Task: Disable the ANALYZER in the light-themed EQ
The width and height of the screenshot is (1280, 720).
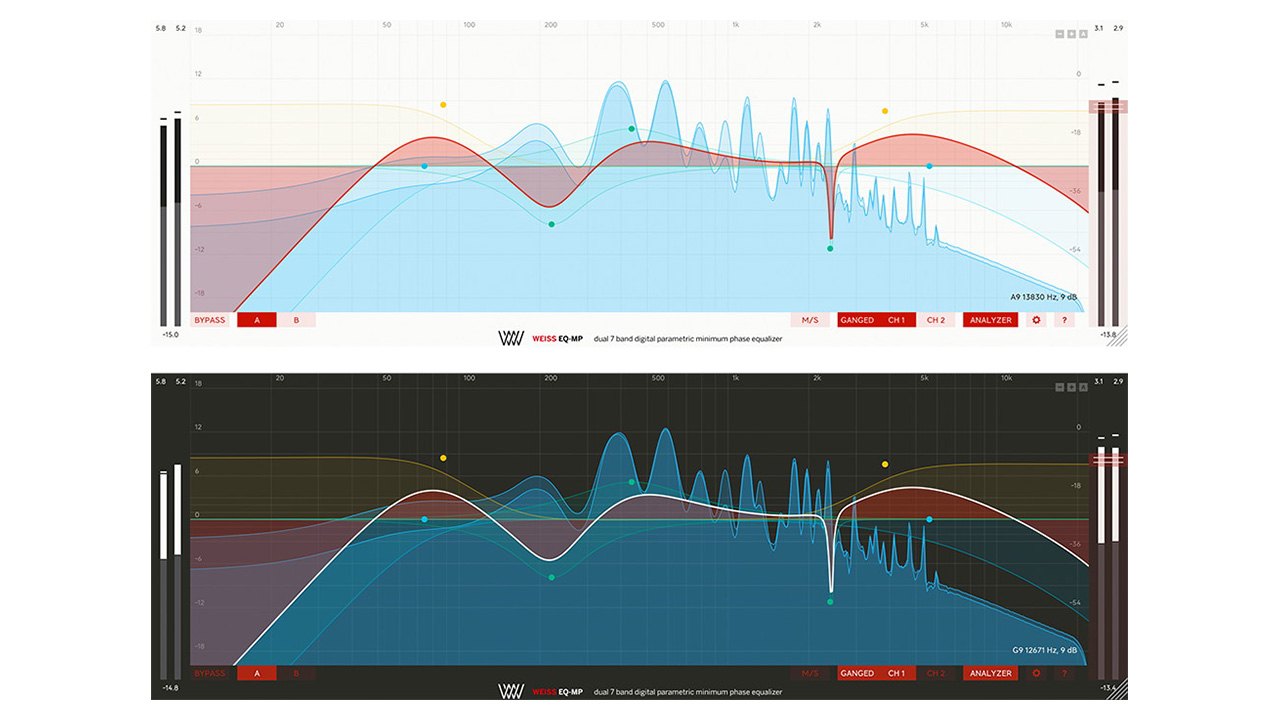Action: tap(990, 320)
